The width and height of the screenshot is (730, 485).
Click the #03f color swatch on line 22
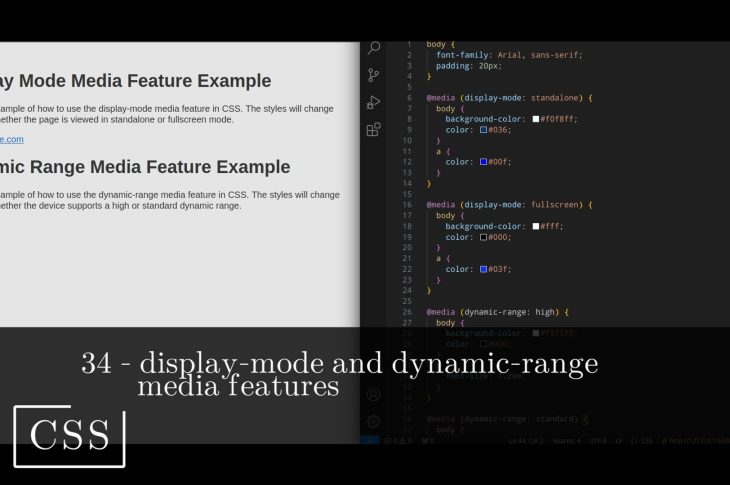(x=484, y=269)
